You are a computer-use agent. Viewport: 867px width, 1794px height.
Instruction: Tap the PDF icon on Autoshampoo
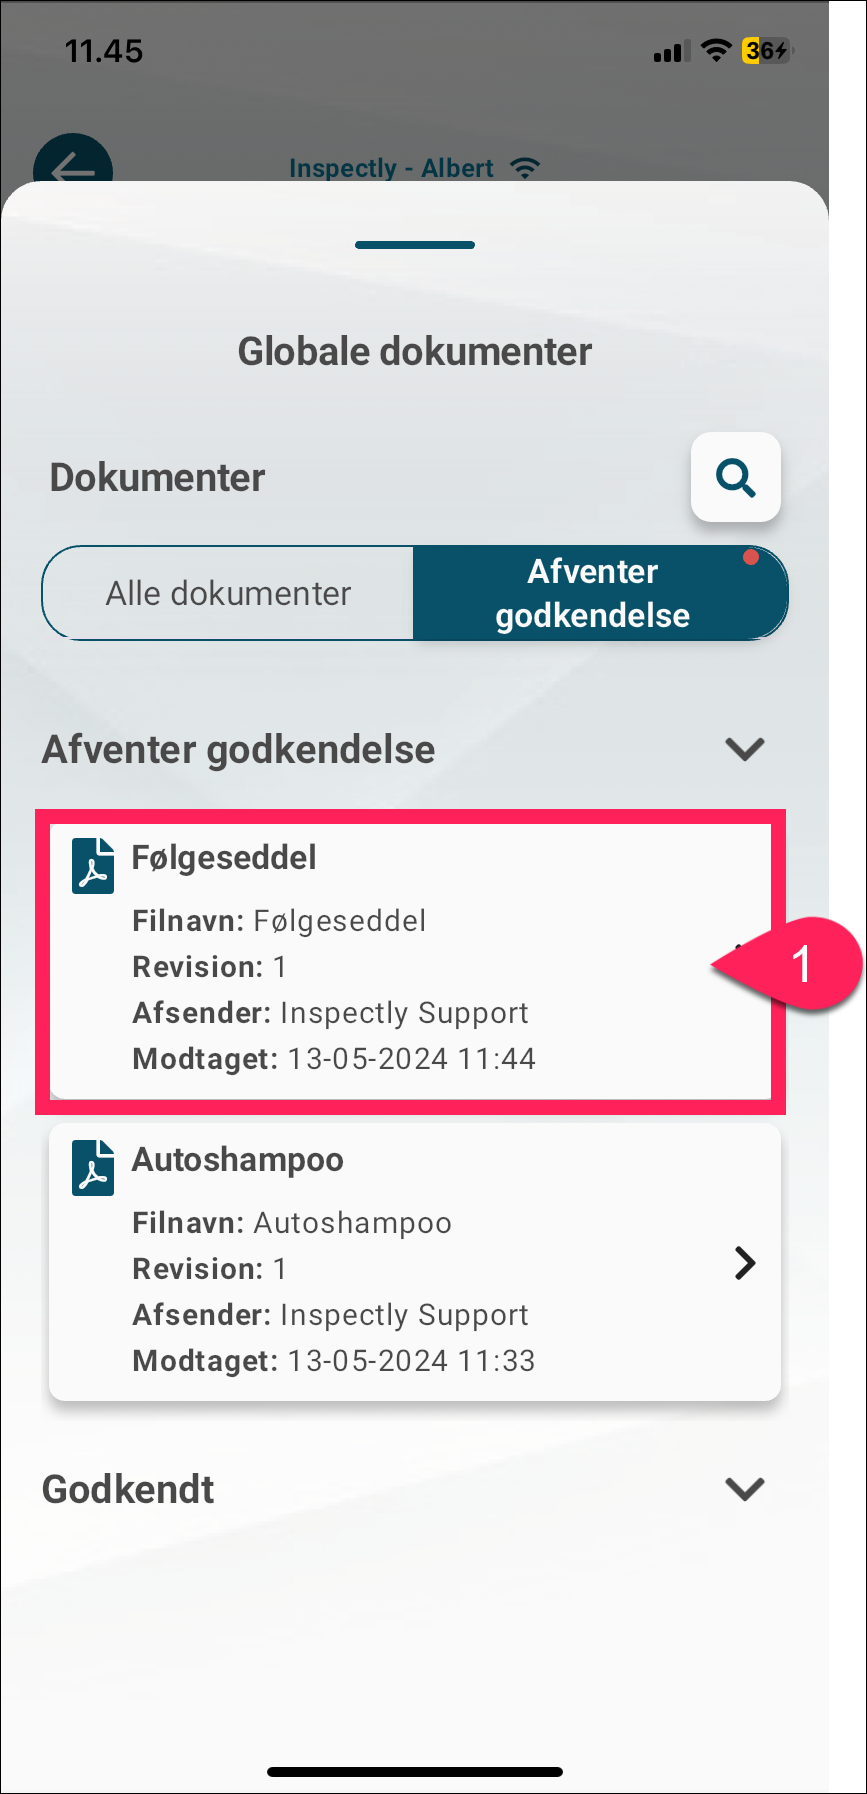coord(93,1168)
